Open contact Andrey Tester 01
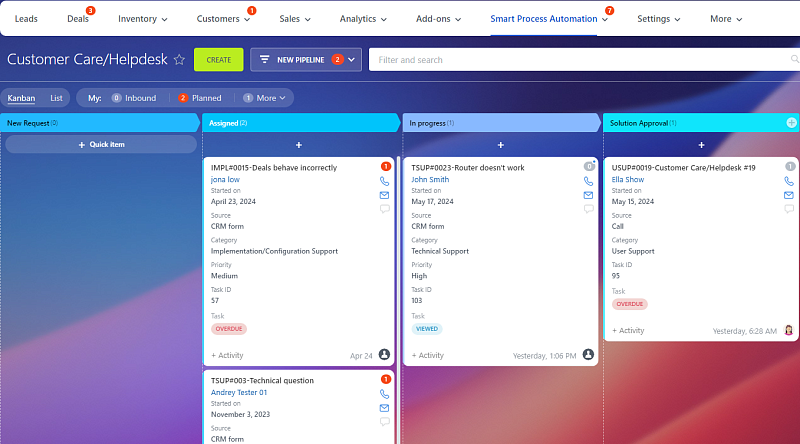The height and width of the screenshot is (444, 800). click(x=239, y=392)
